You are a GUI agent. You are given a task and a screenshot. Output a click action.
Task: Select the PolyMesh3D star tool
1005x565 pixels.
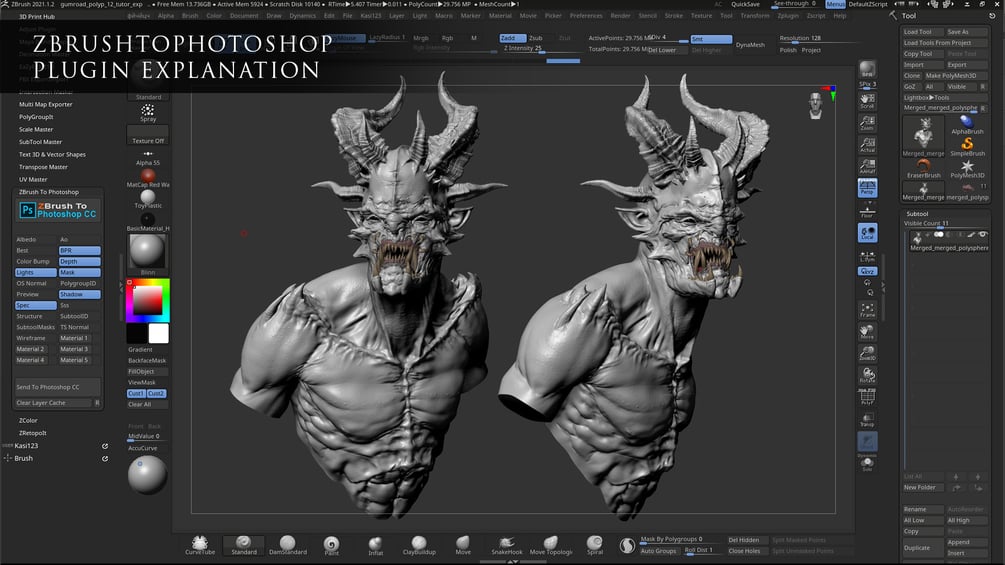tap(967, 169)
